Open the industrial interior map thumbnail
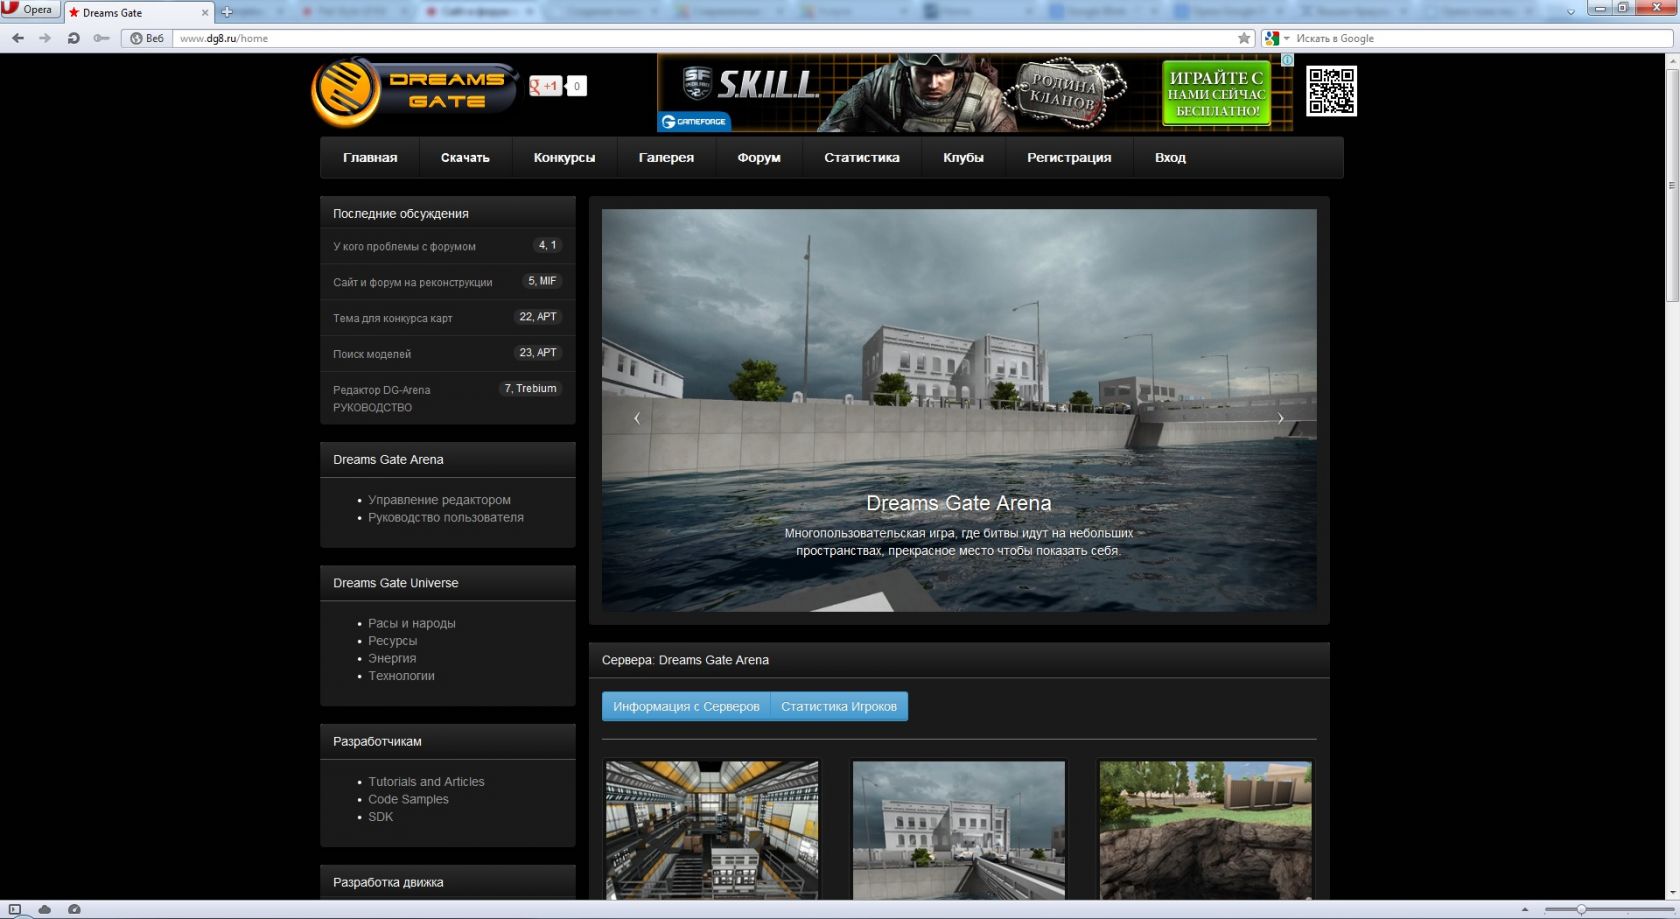Image resolution: width=1680 pixels, height=919 pixels. click(x=712, y=830)
